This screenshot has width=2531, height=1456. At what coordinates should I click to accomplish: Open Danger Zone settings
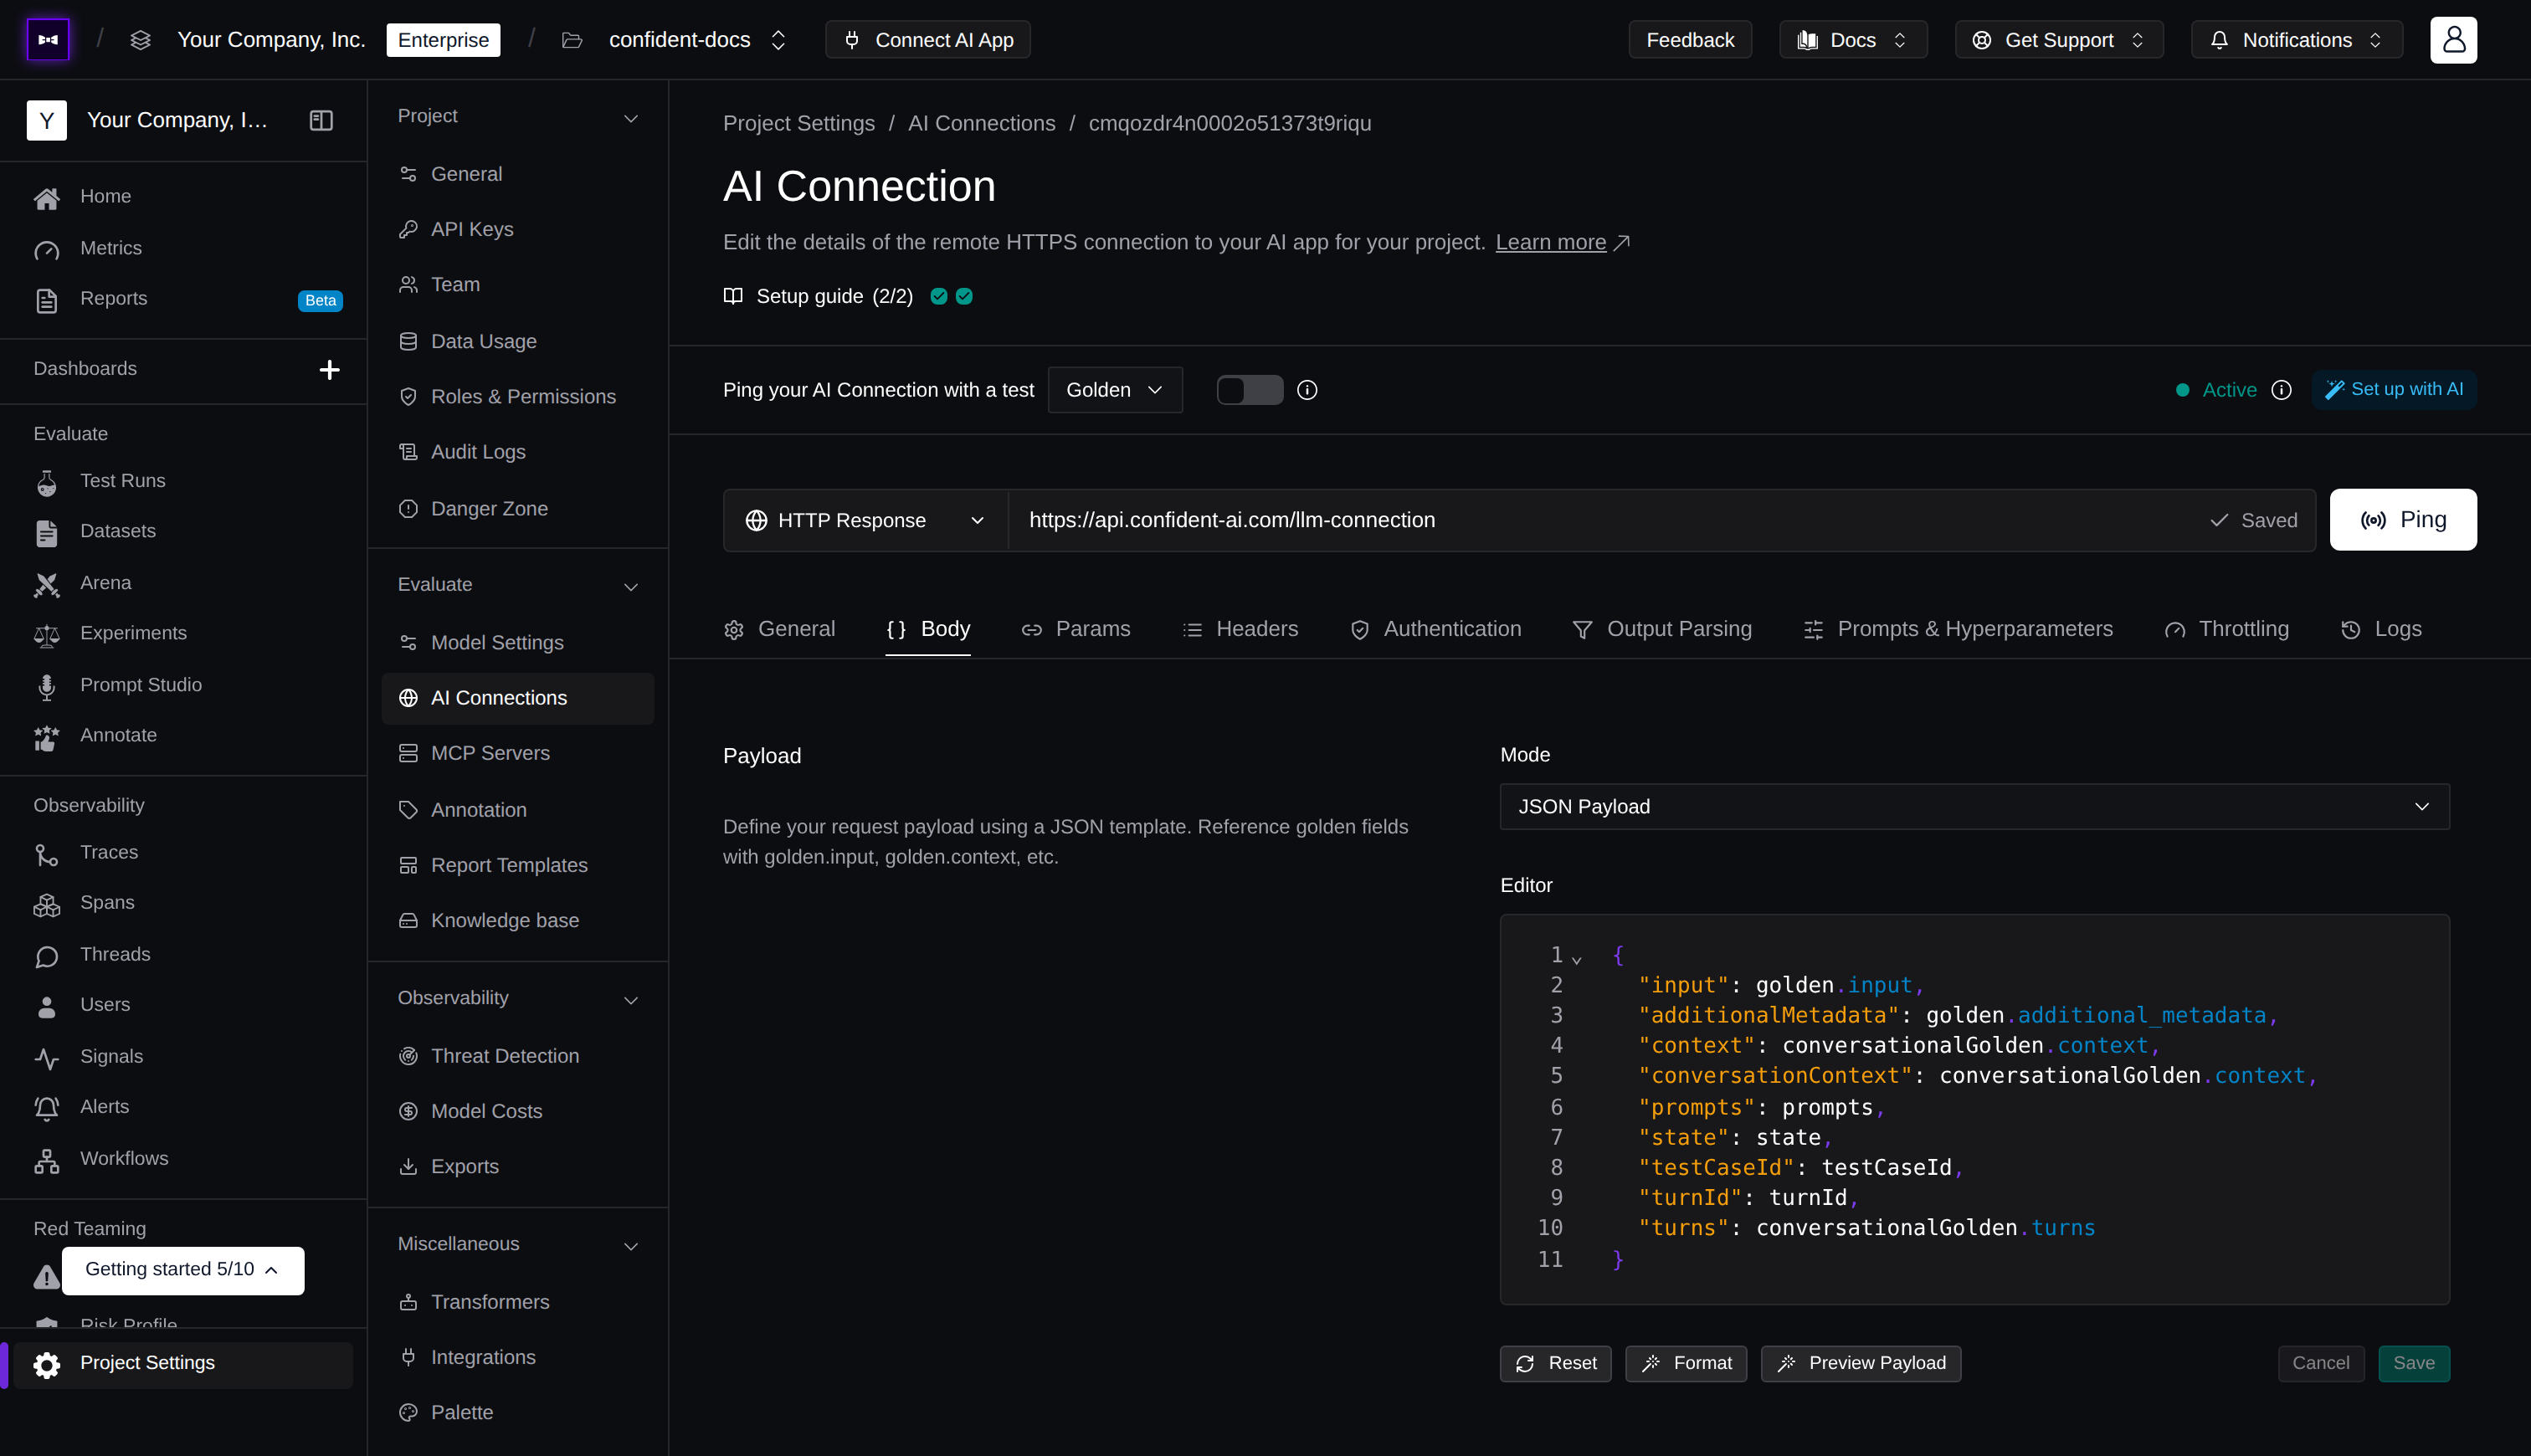click(x=518, y=509)
